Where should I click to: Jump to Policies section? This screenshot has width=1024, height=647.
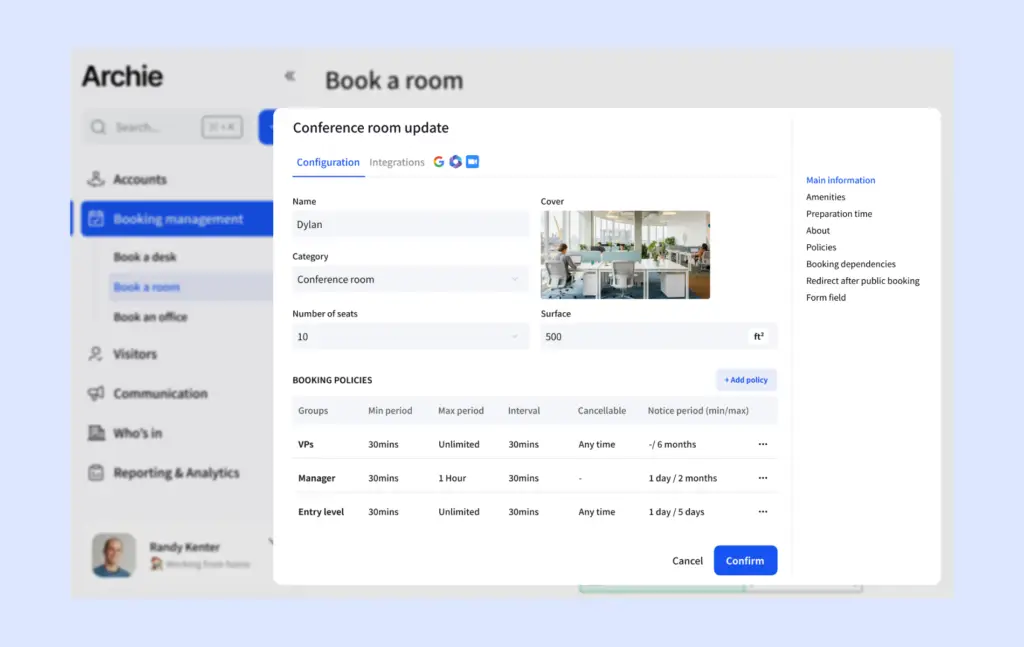[x=821, y=247]
